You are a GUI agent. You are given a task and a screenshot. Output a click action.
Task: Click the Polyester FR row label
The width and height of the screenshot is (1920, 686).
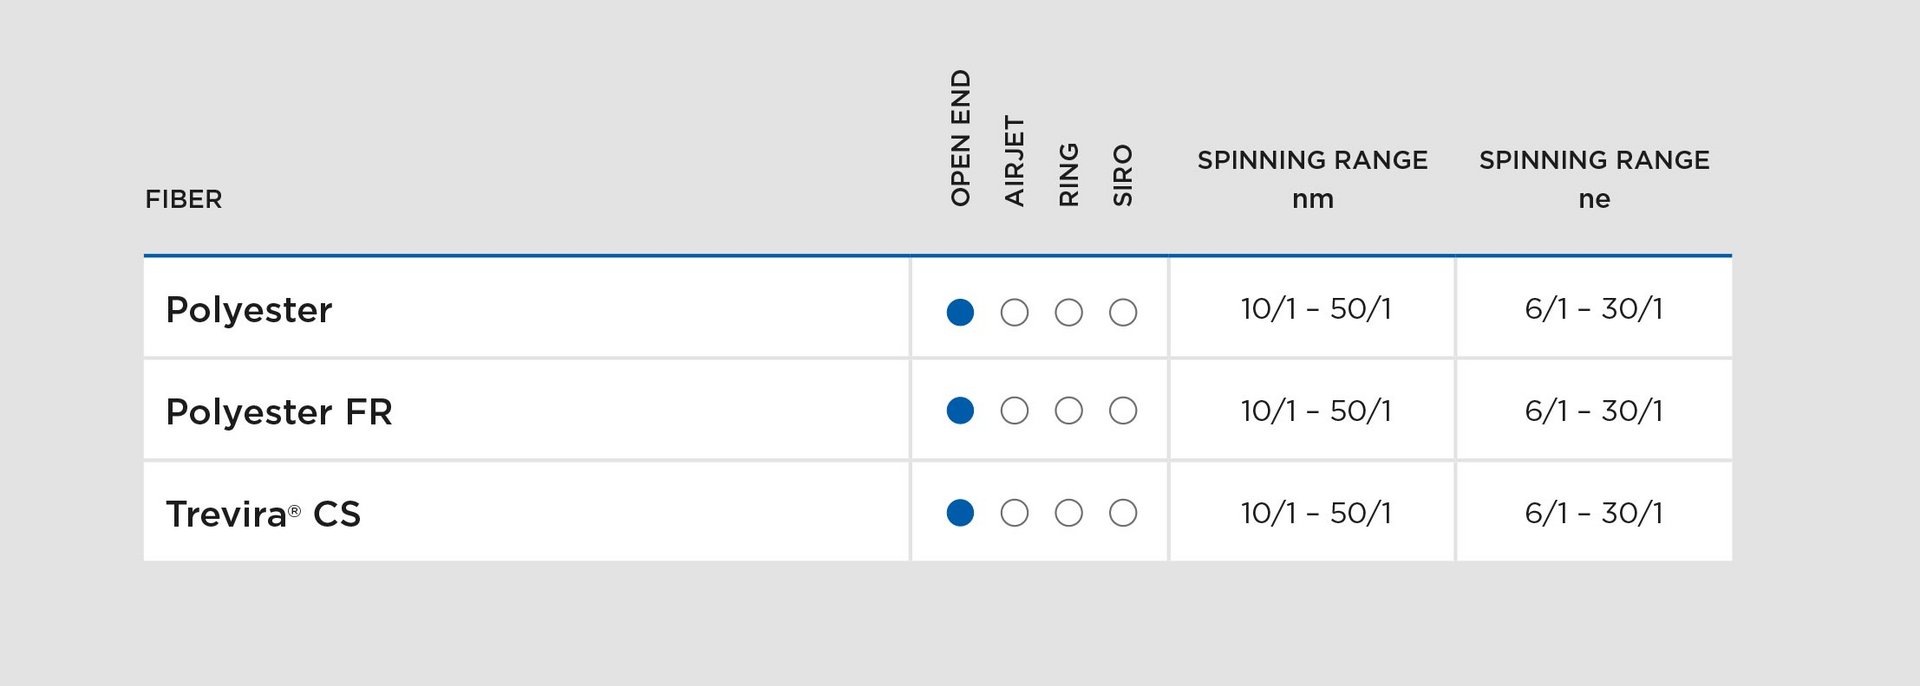click(279, 412)
